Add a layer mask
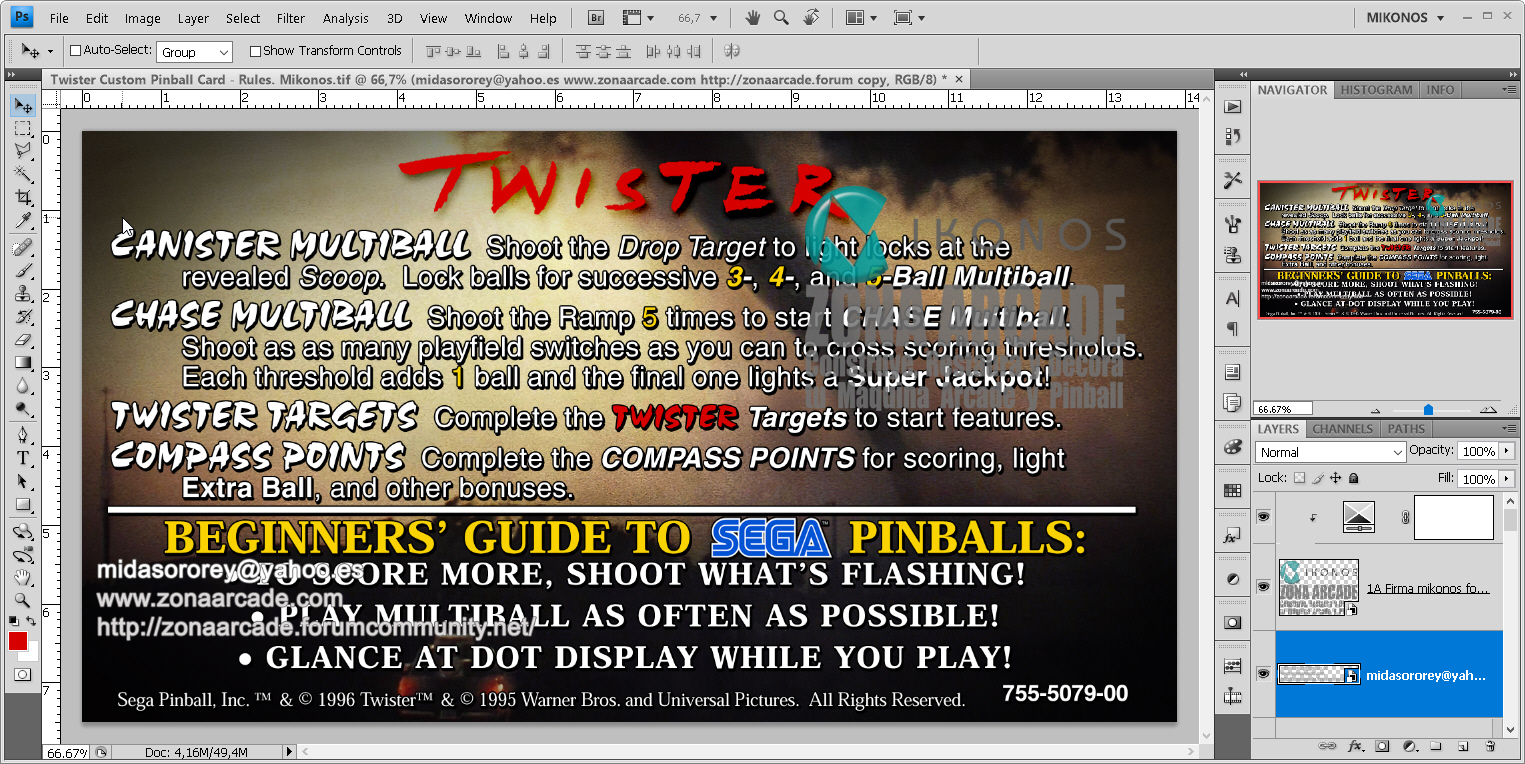 pyautogui.click(x=1383, y=746)
